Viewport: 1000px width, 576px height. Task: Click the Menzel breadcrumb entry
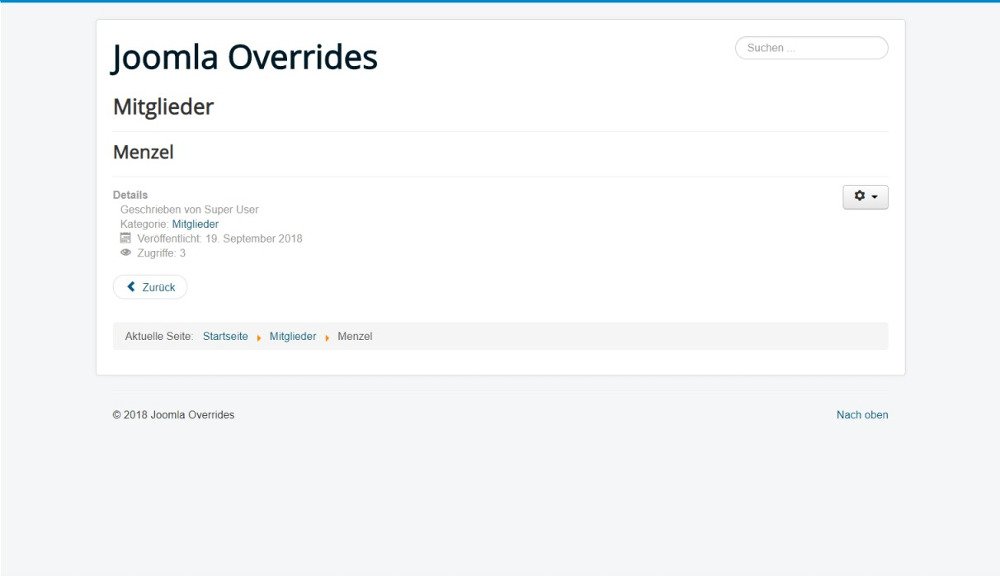click(355, 336)
